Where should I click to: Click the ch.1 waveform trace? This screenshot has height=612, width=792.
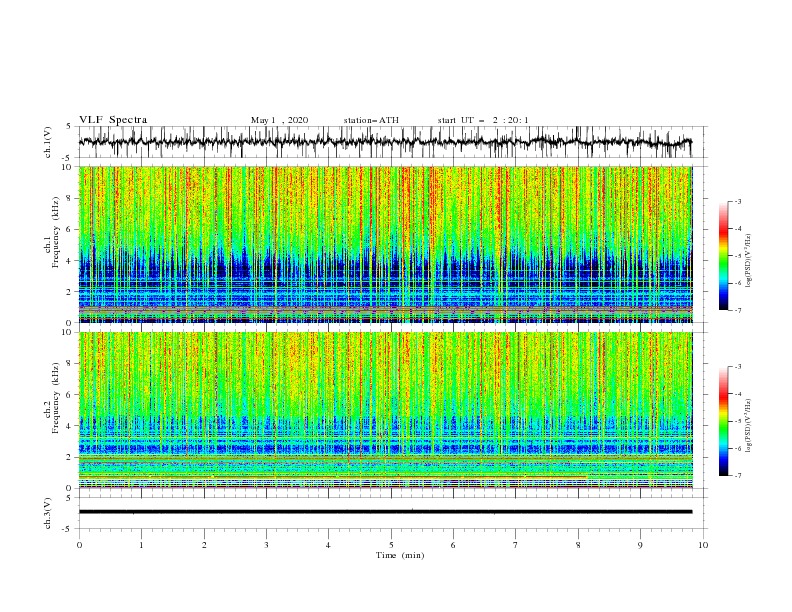point(385,142)
